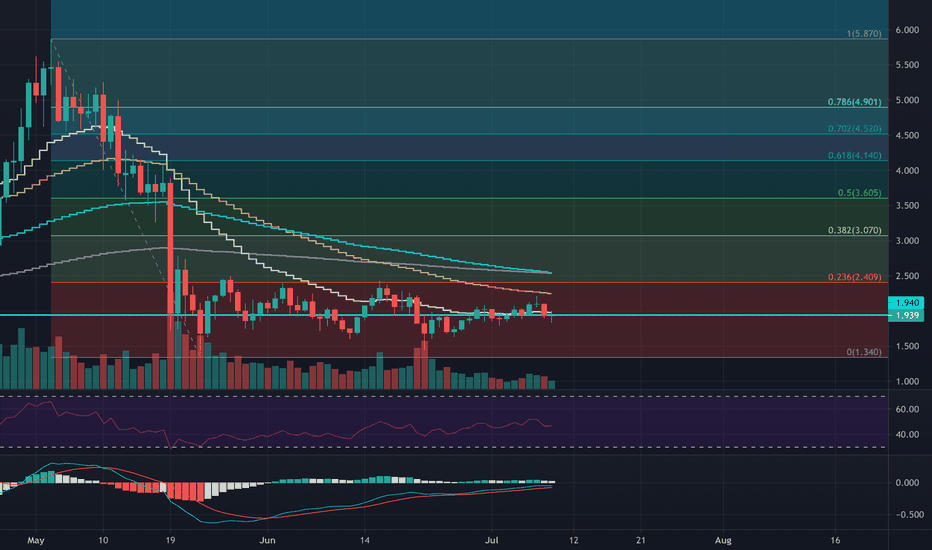The height and width of the screenshot is (550, 932).
Task: Click the 0.786(4.901) Fibonacci level label
Action: tap(855, 102)
